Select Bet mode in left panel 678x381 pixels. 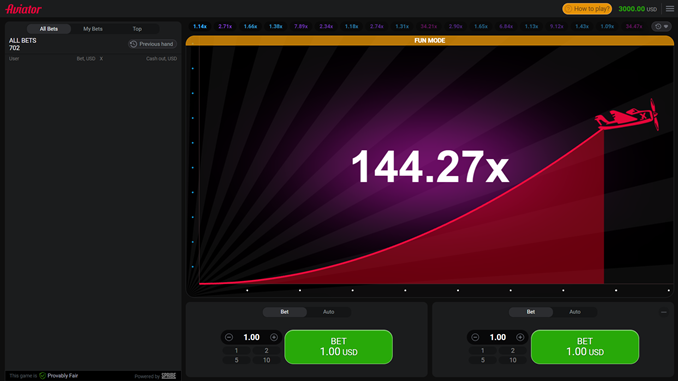click(285, 312)
